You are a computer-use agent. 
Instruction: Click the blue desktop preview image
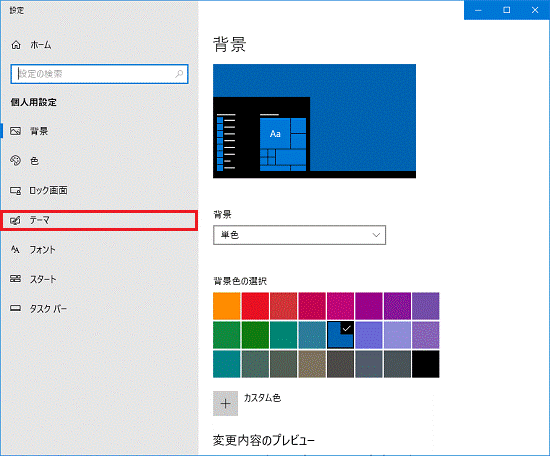[x=314, y=121]
